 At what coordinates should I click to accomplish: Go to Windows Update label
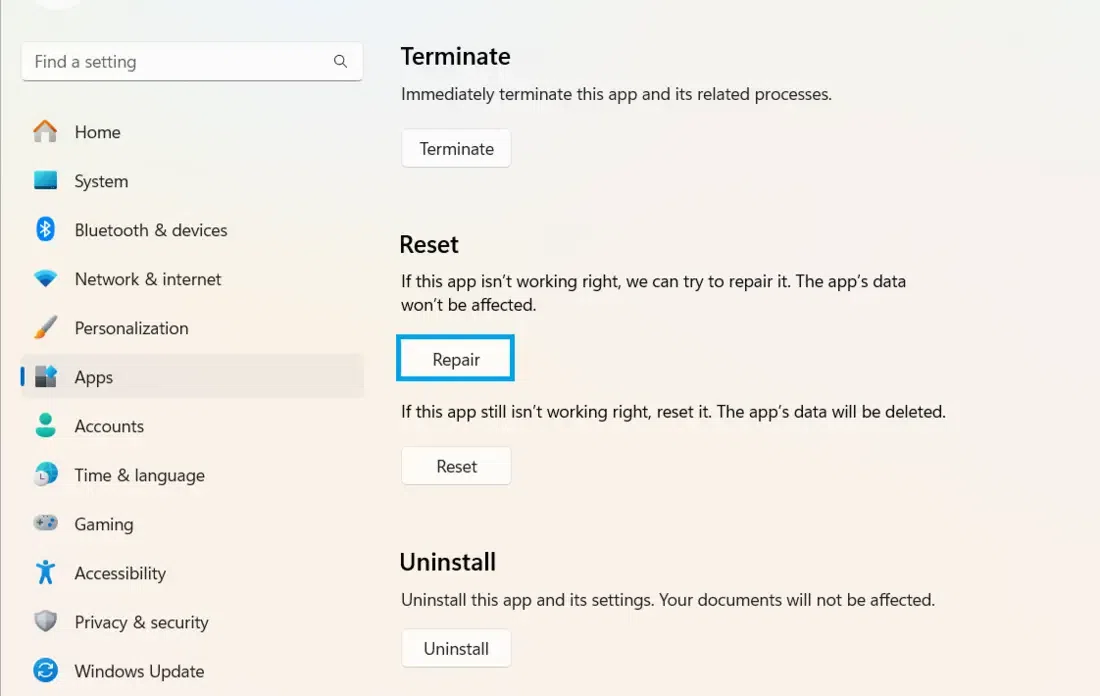pyautogui.click(x=139, y=671)
